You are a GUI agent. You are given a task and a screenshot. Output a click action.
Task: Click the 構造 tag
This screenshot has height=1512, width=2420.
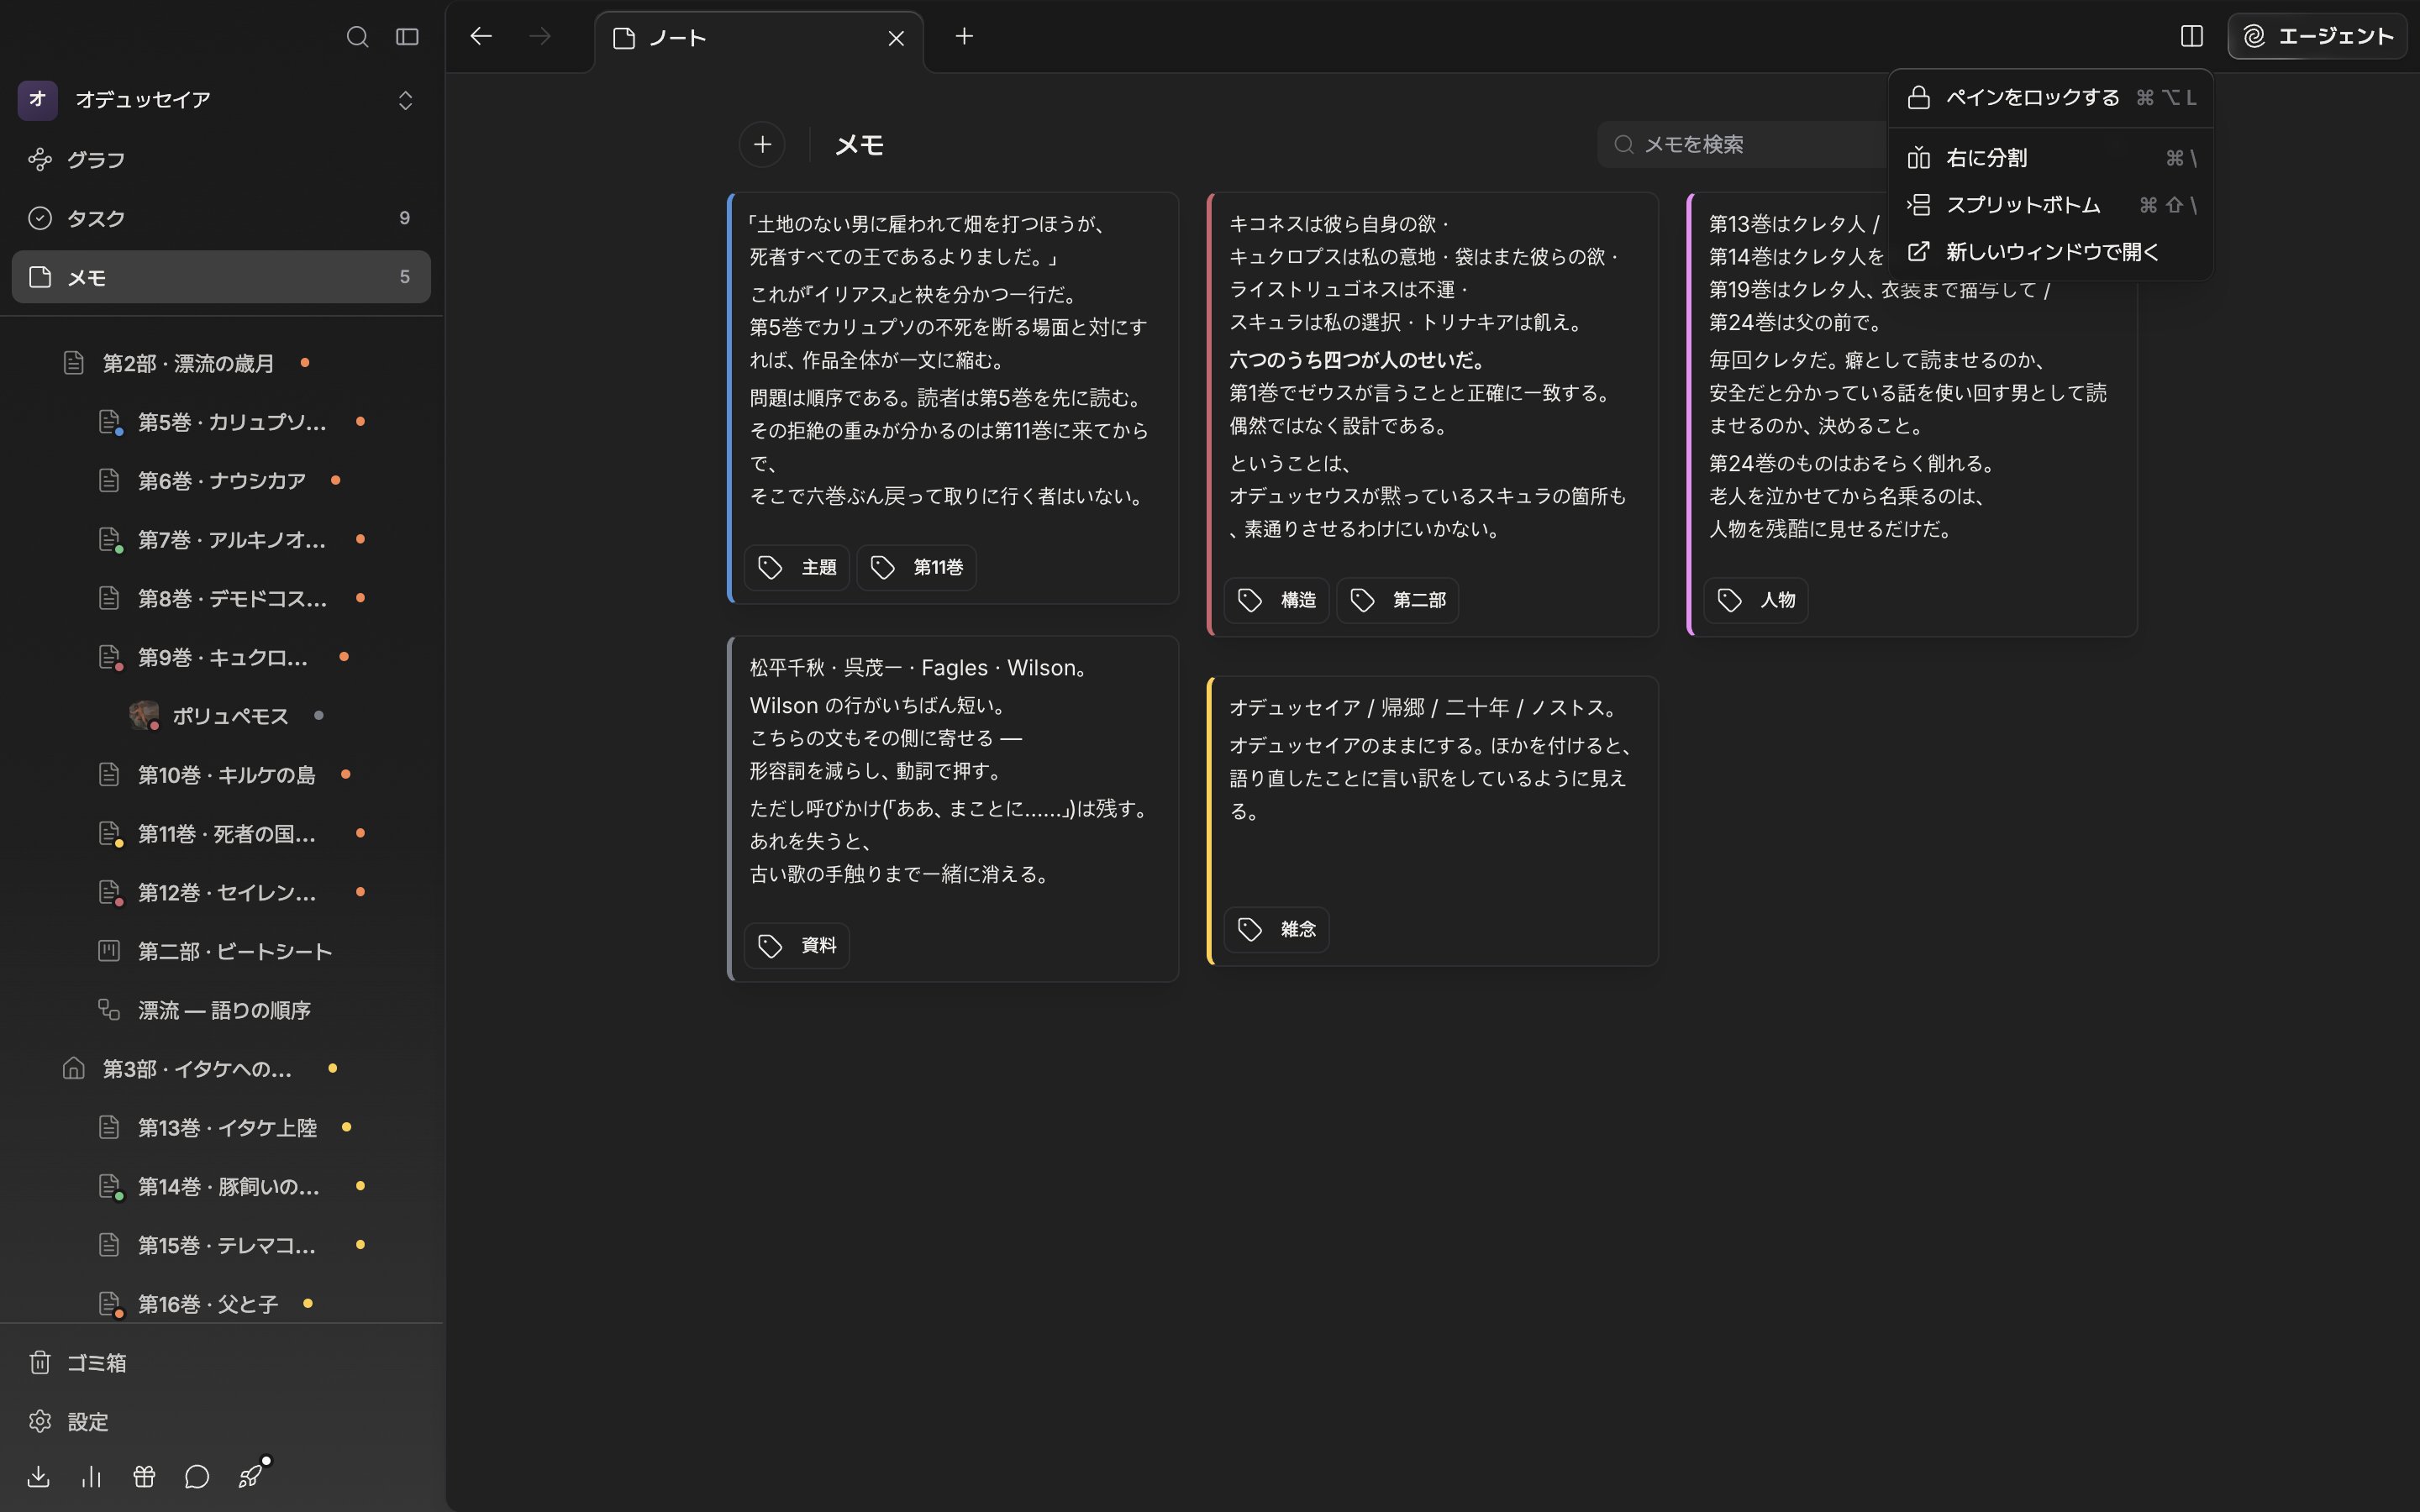coord(1276,600)
